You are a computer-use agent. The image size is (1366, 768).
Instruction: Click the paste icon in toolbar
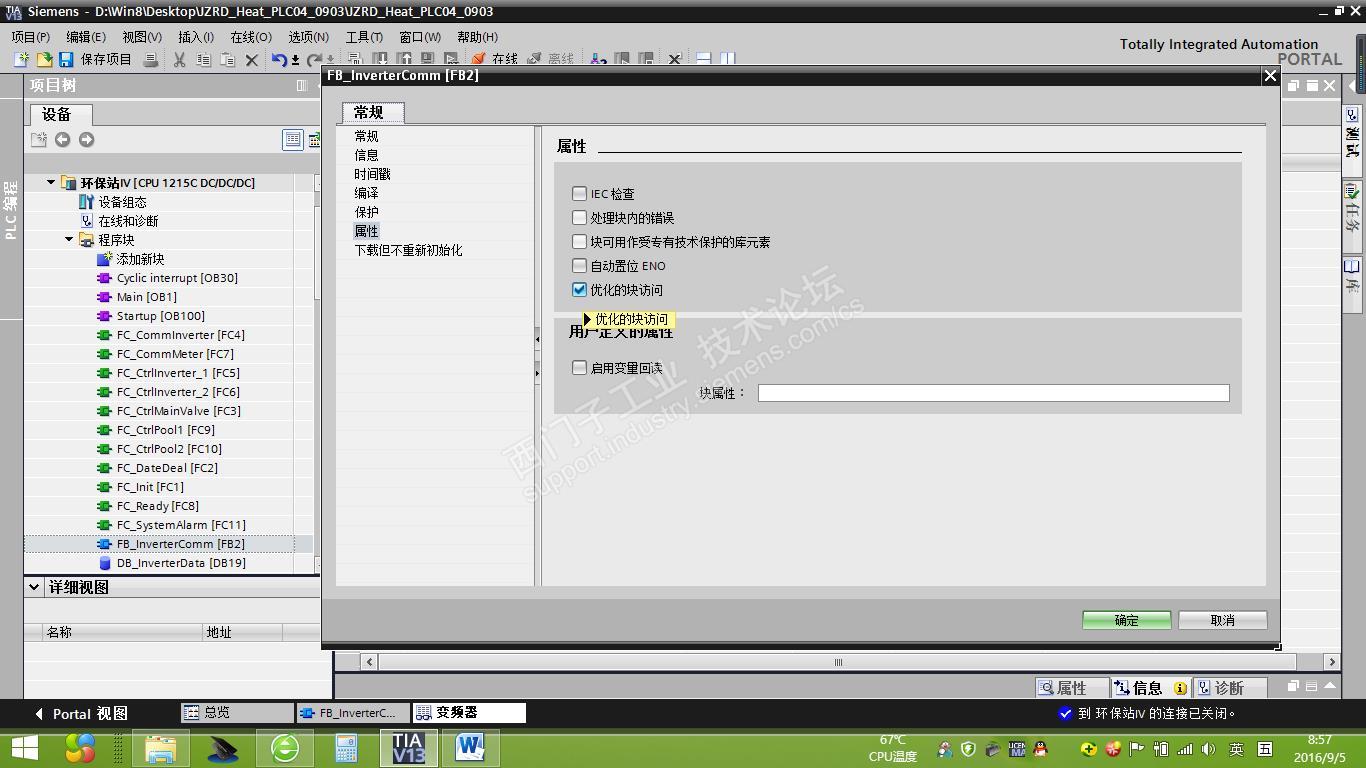coord(228,60)
